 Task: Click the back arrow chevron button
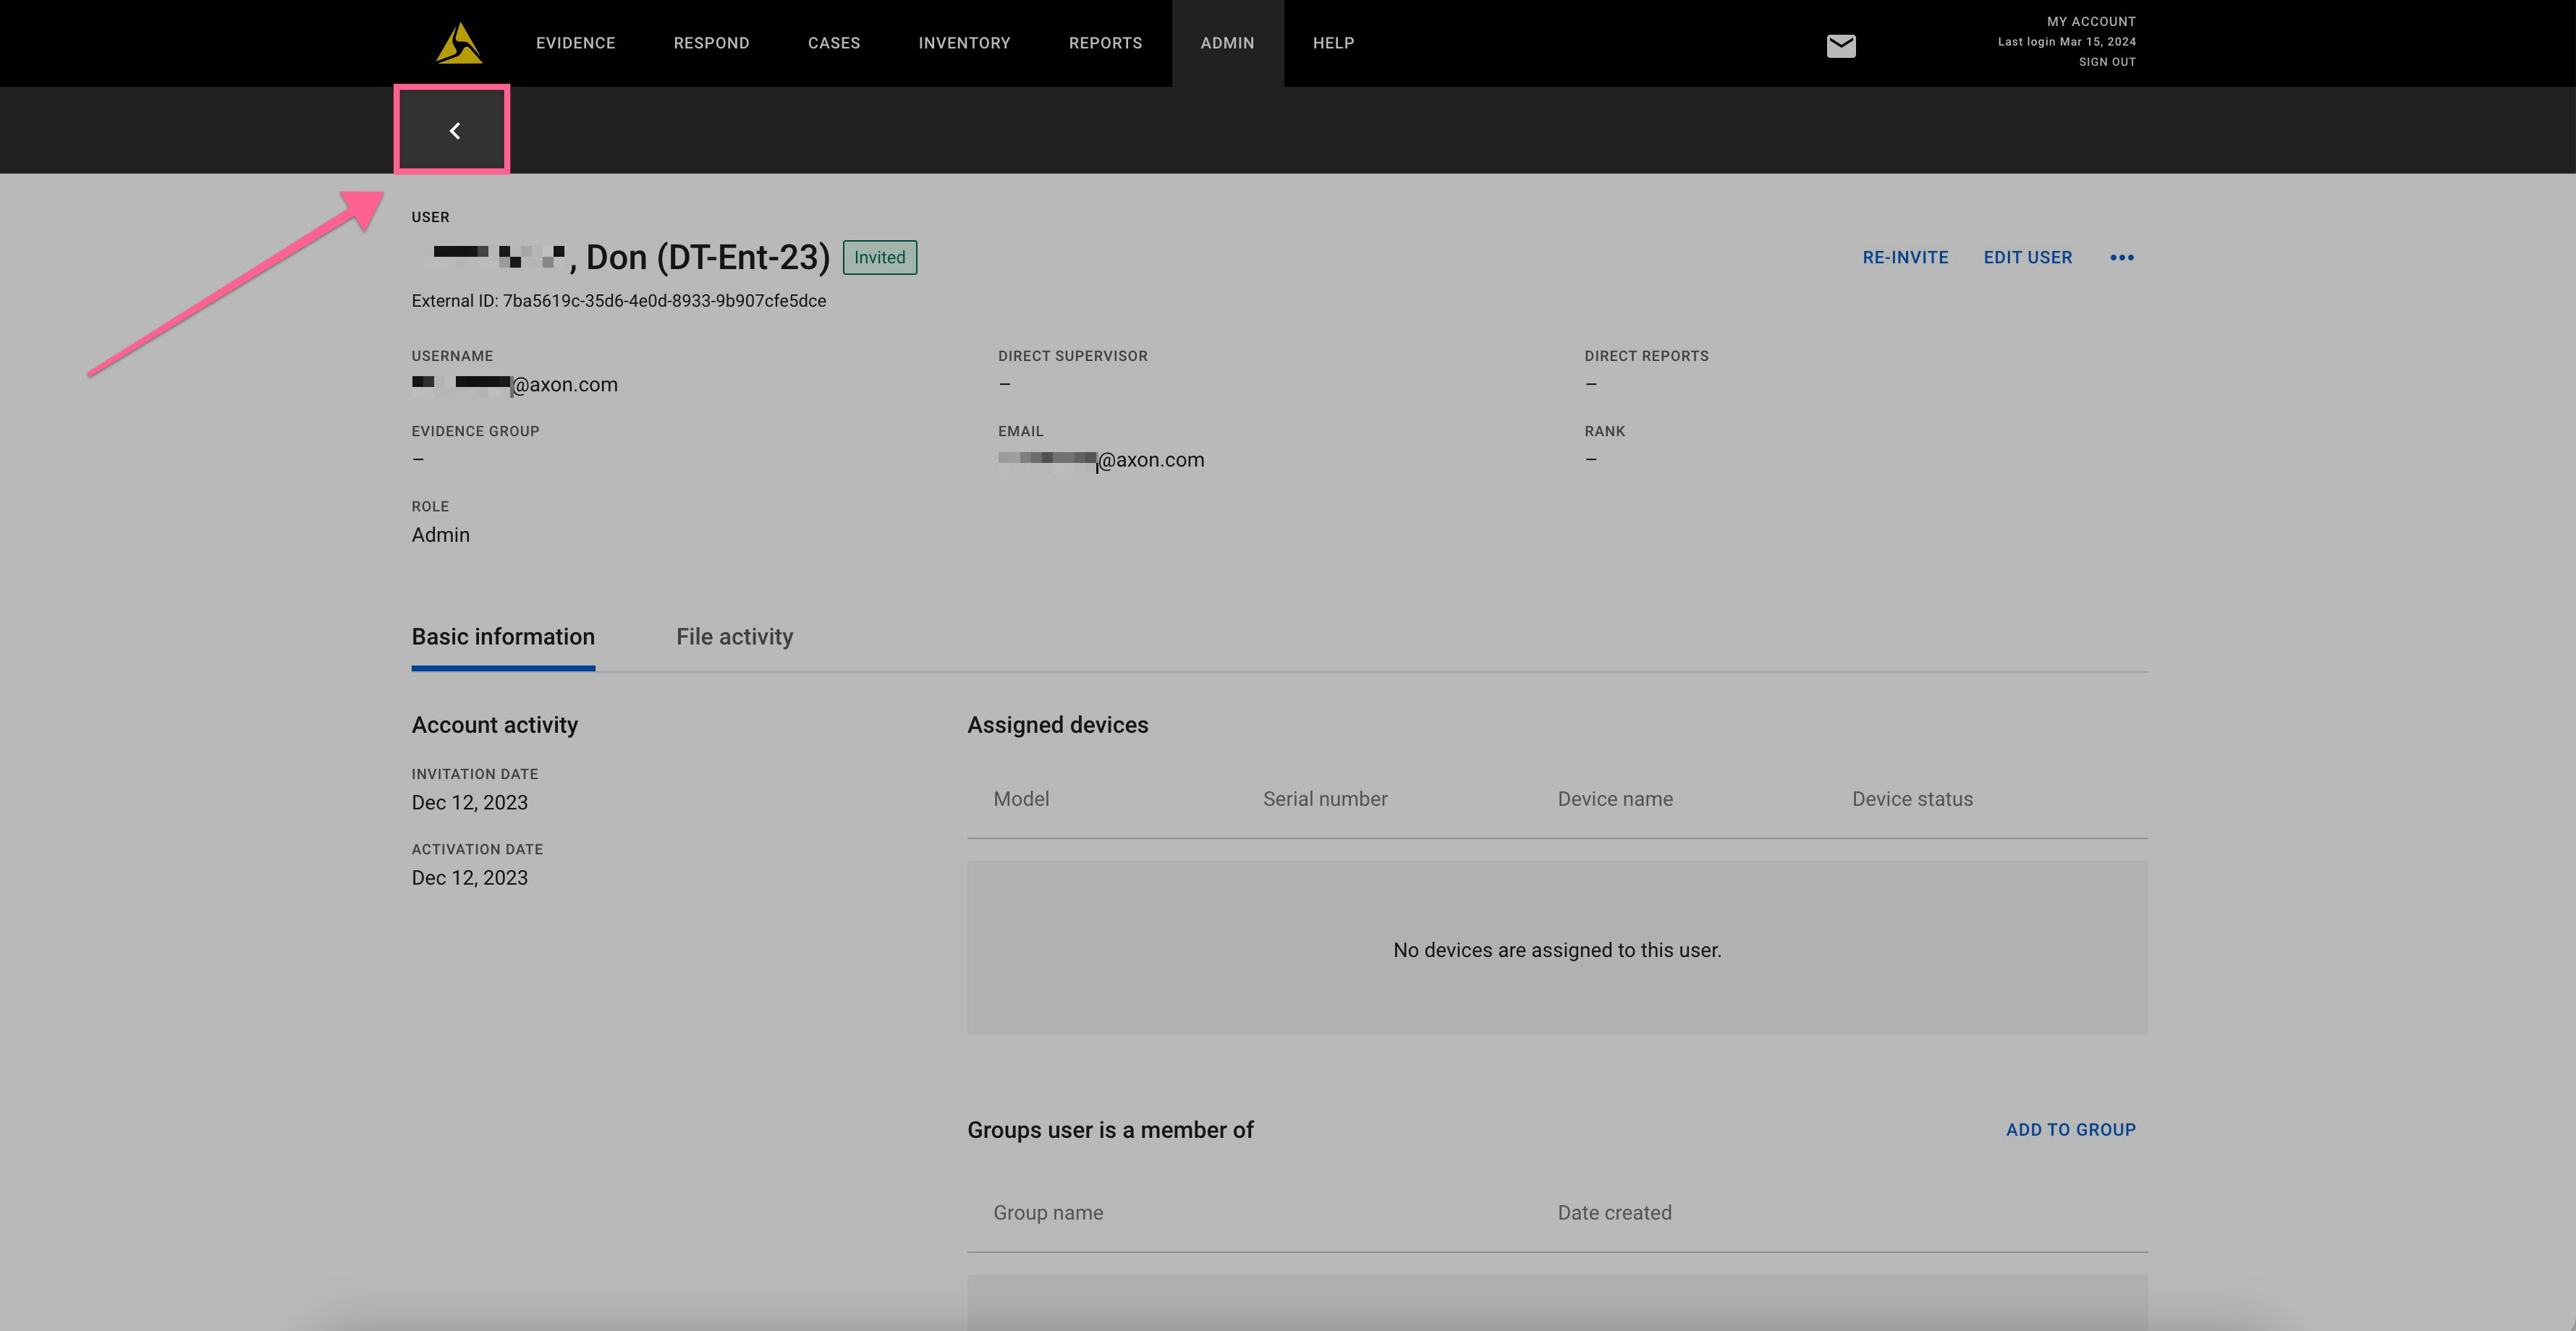[x=454, y=130]
